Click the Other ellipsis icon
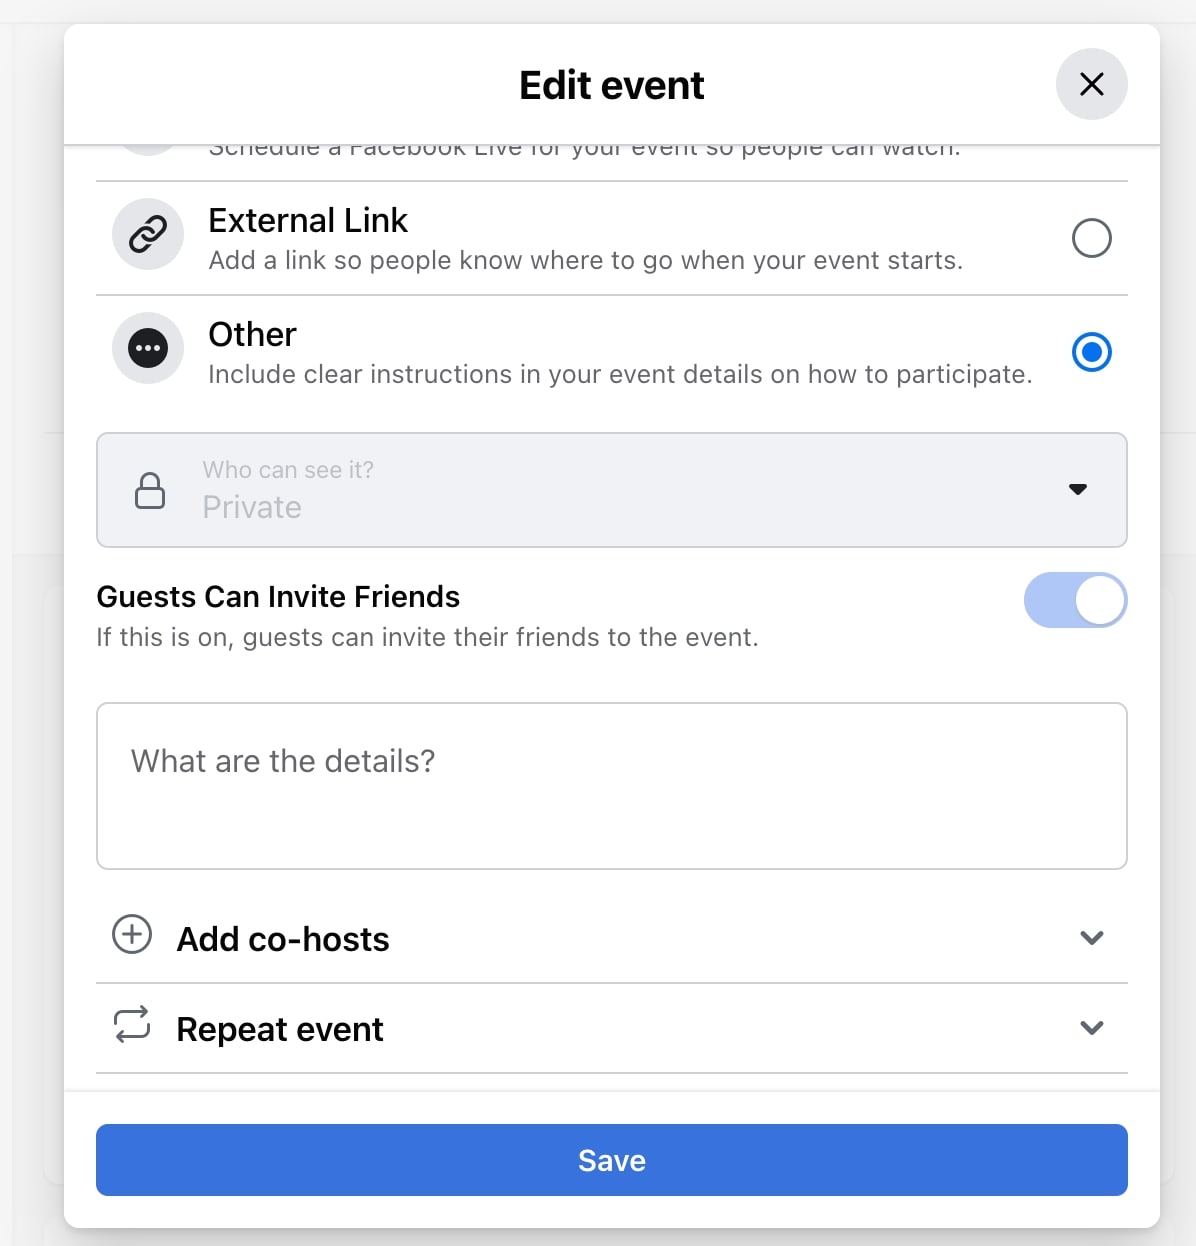 (x=148, y=348)
